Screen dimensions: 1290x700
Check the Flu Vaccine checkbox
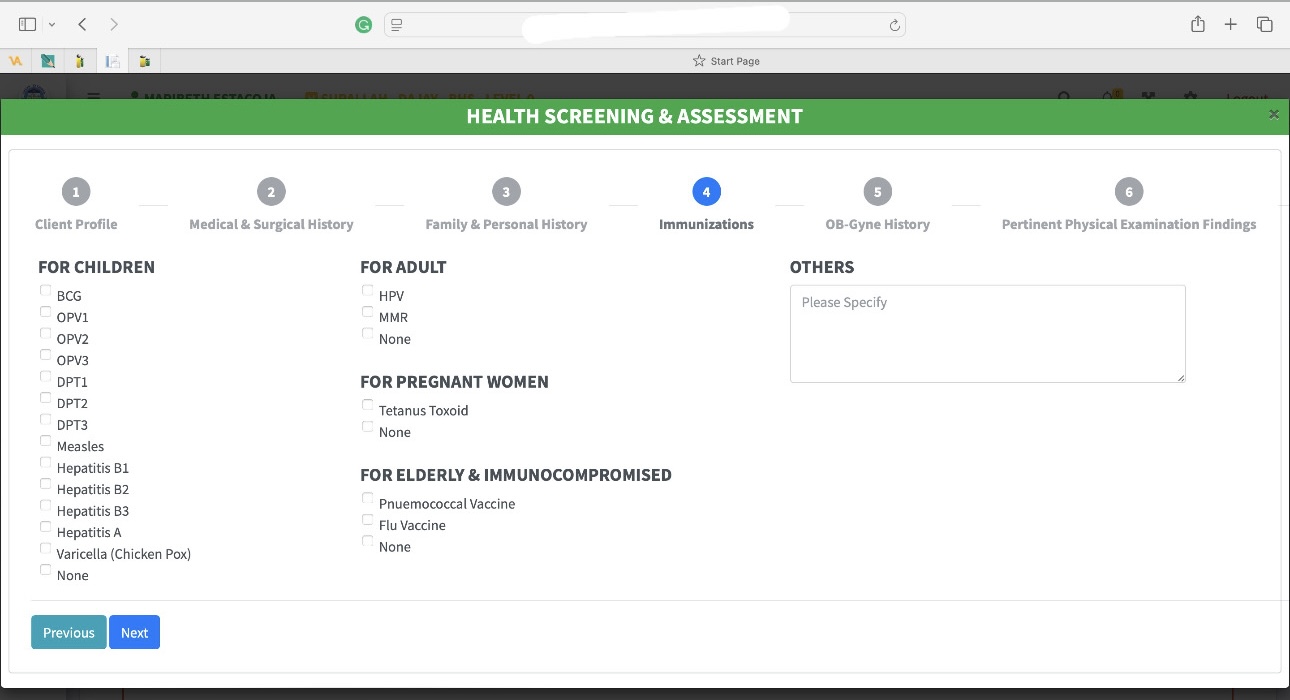point(367,520)
